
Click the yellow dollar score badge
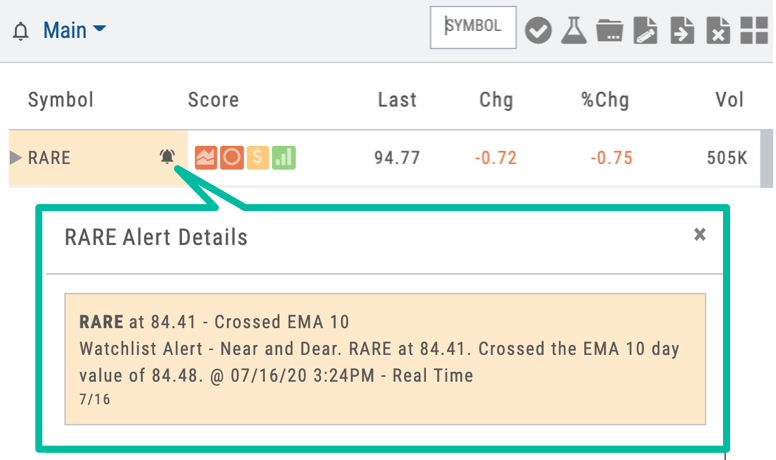[257, 157]
